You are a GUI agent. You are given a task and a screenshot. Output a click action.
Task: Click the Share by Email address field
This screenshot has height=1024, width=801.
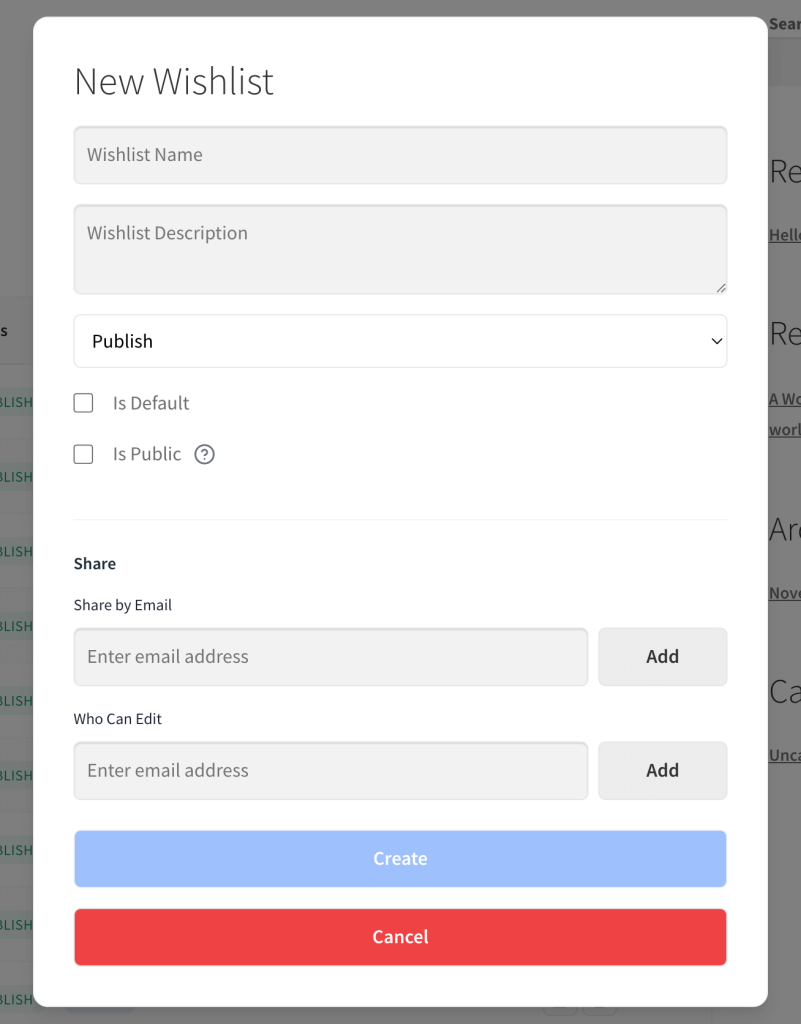click(330, 656)
